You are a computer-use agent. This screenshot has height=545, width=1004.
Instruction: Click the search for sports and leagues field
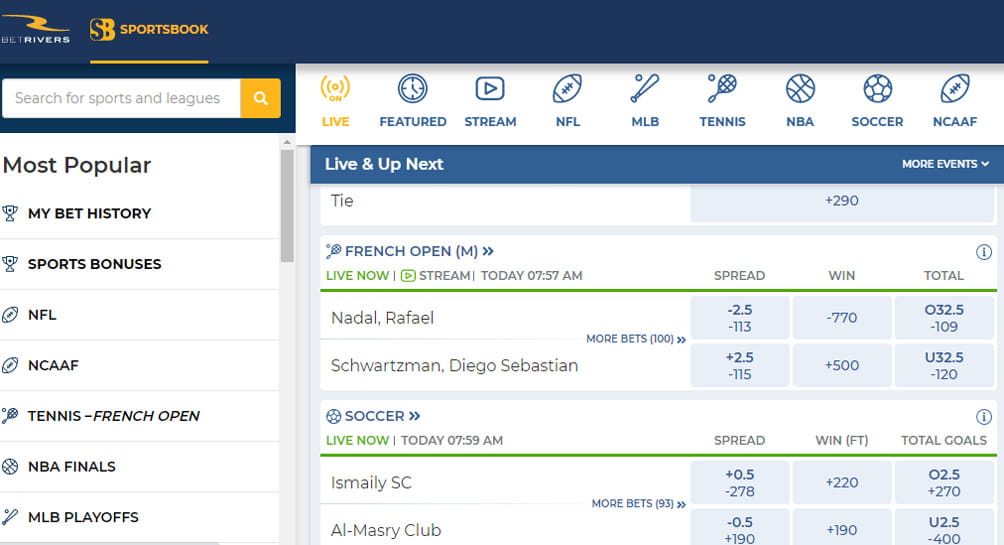[122, 98]
